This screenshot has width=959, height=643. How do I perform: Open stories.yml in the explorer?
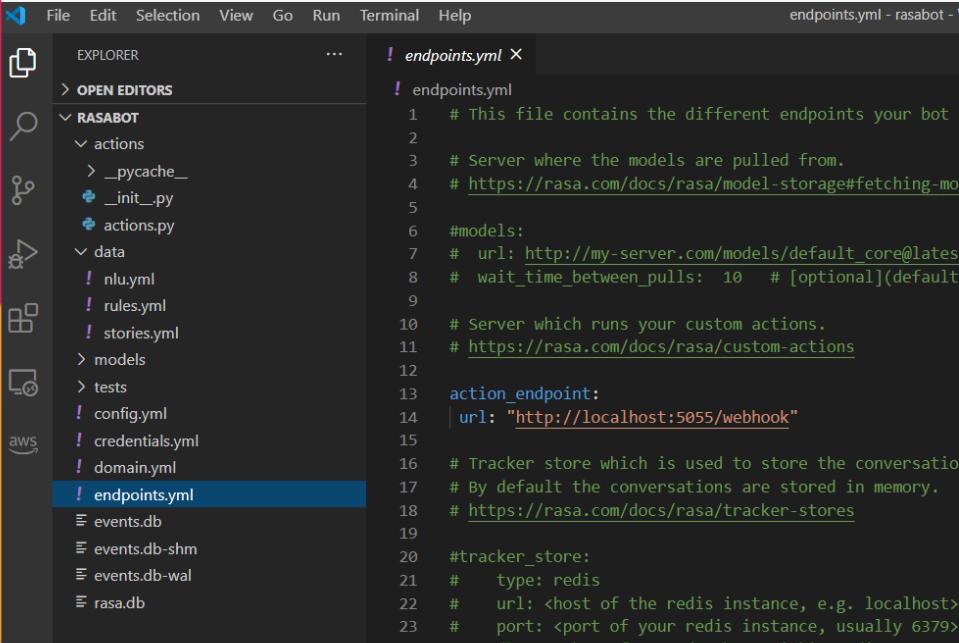[x=141, y=333]
